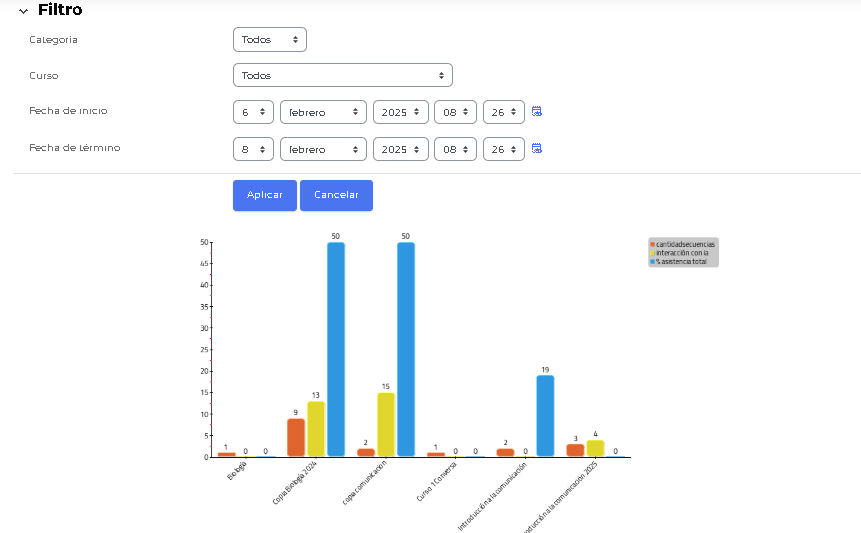The width and height of the screenshot is (861, 533).
Task: Collapse the Filtro section chevron
Action: pyautogui.click(x=23, y=10)
